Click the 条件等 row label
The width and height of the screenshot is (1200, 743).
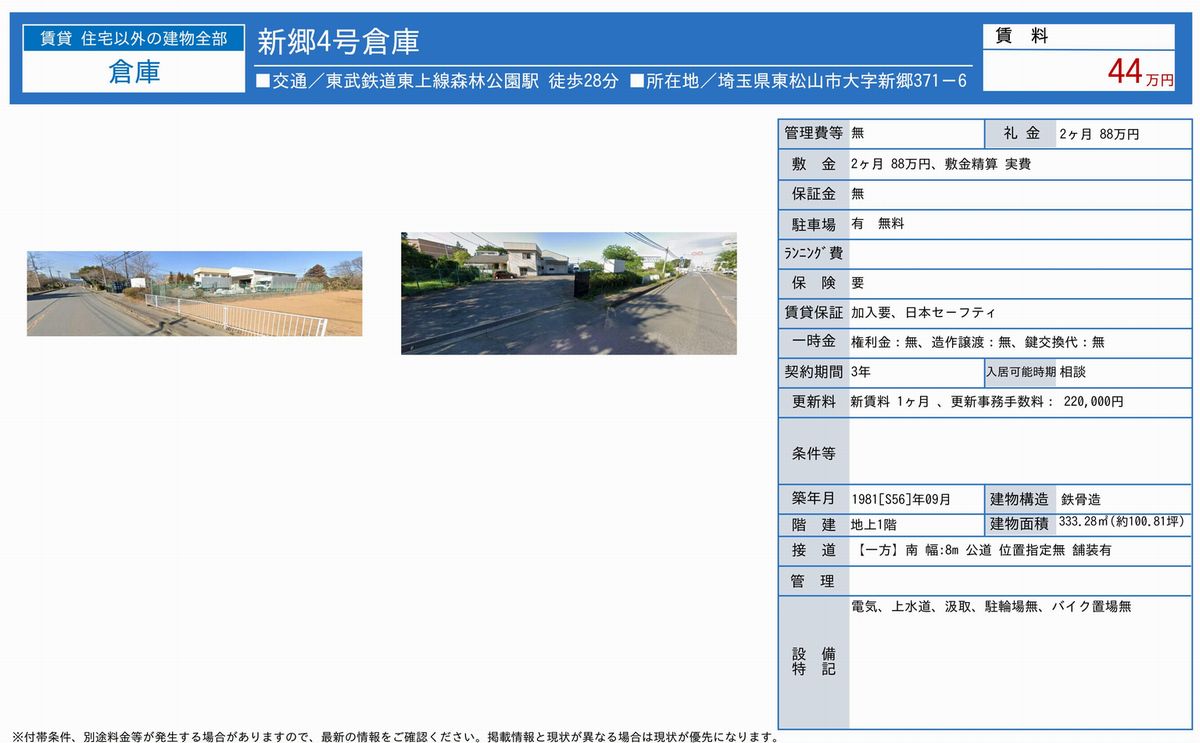click(813, 452)
